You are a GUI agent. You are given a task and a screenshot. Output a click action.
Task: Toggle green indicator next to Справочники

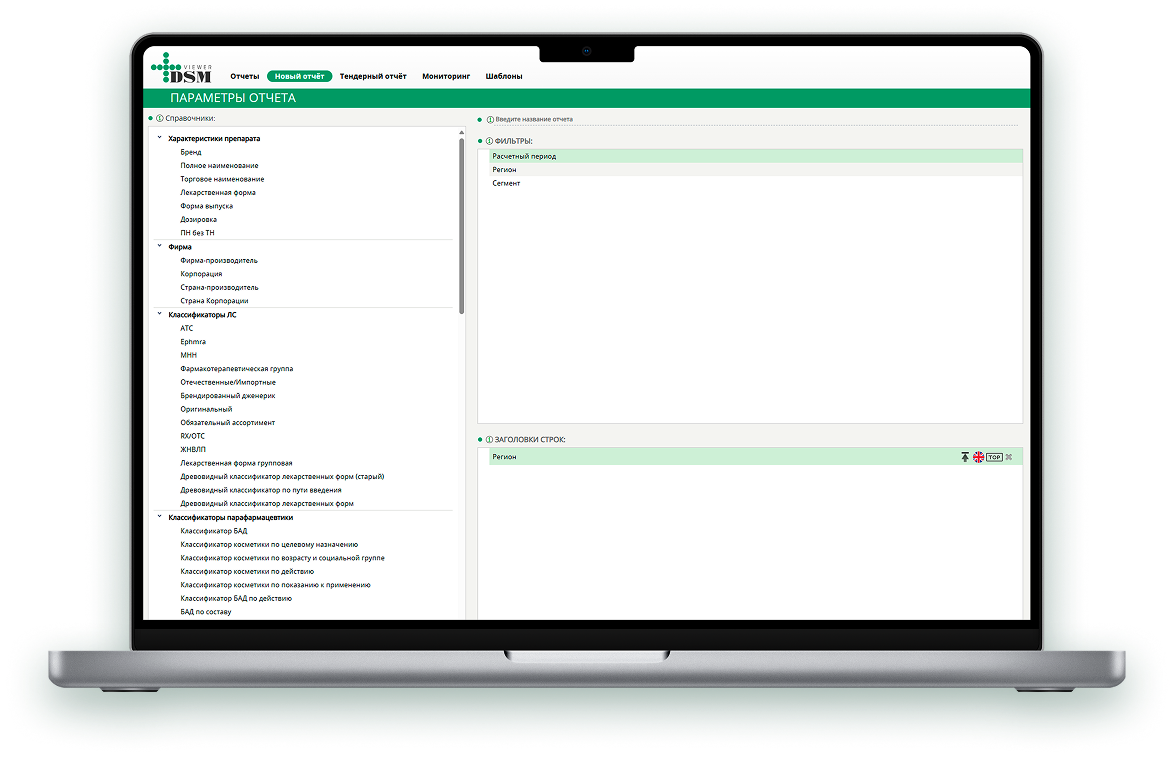point(149,117)
